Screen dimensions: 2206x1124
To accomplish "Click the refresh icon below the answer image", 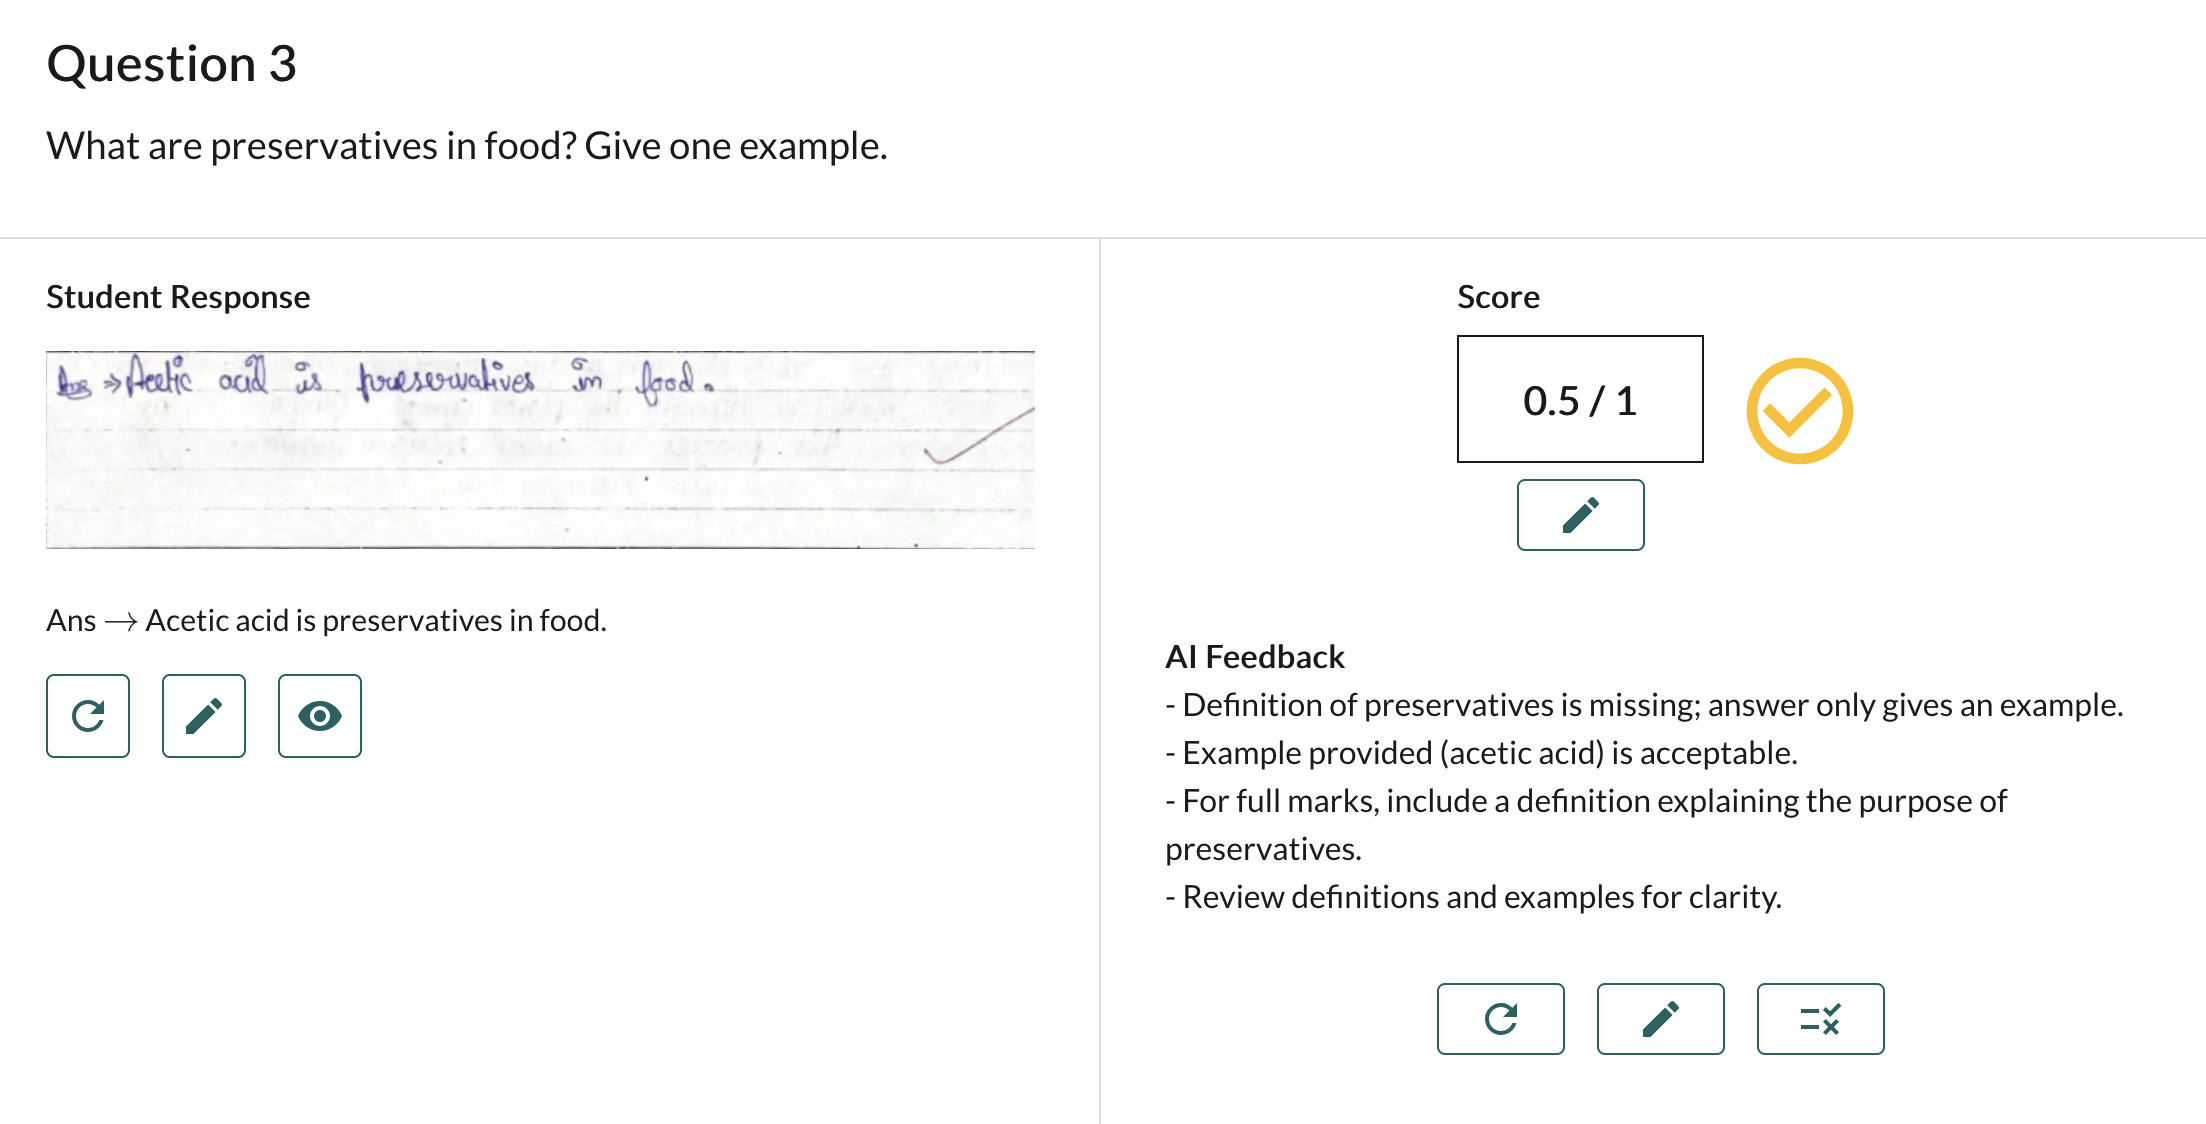I will tap(87, 716).
